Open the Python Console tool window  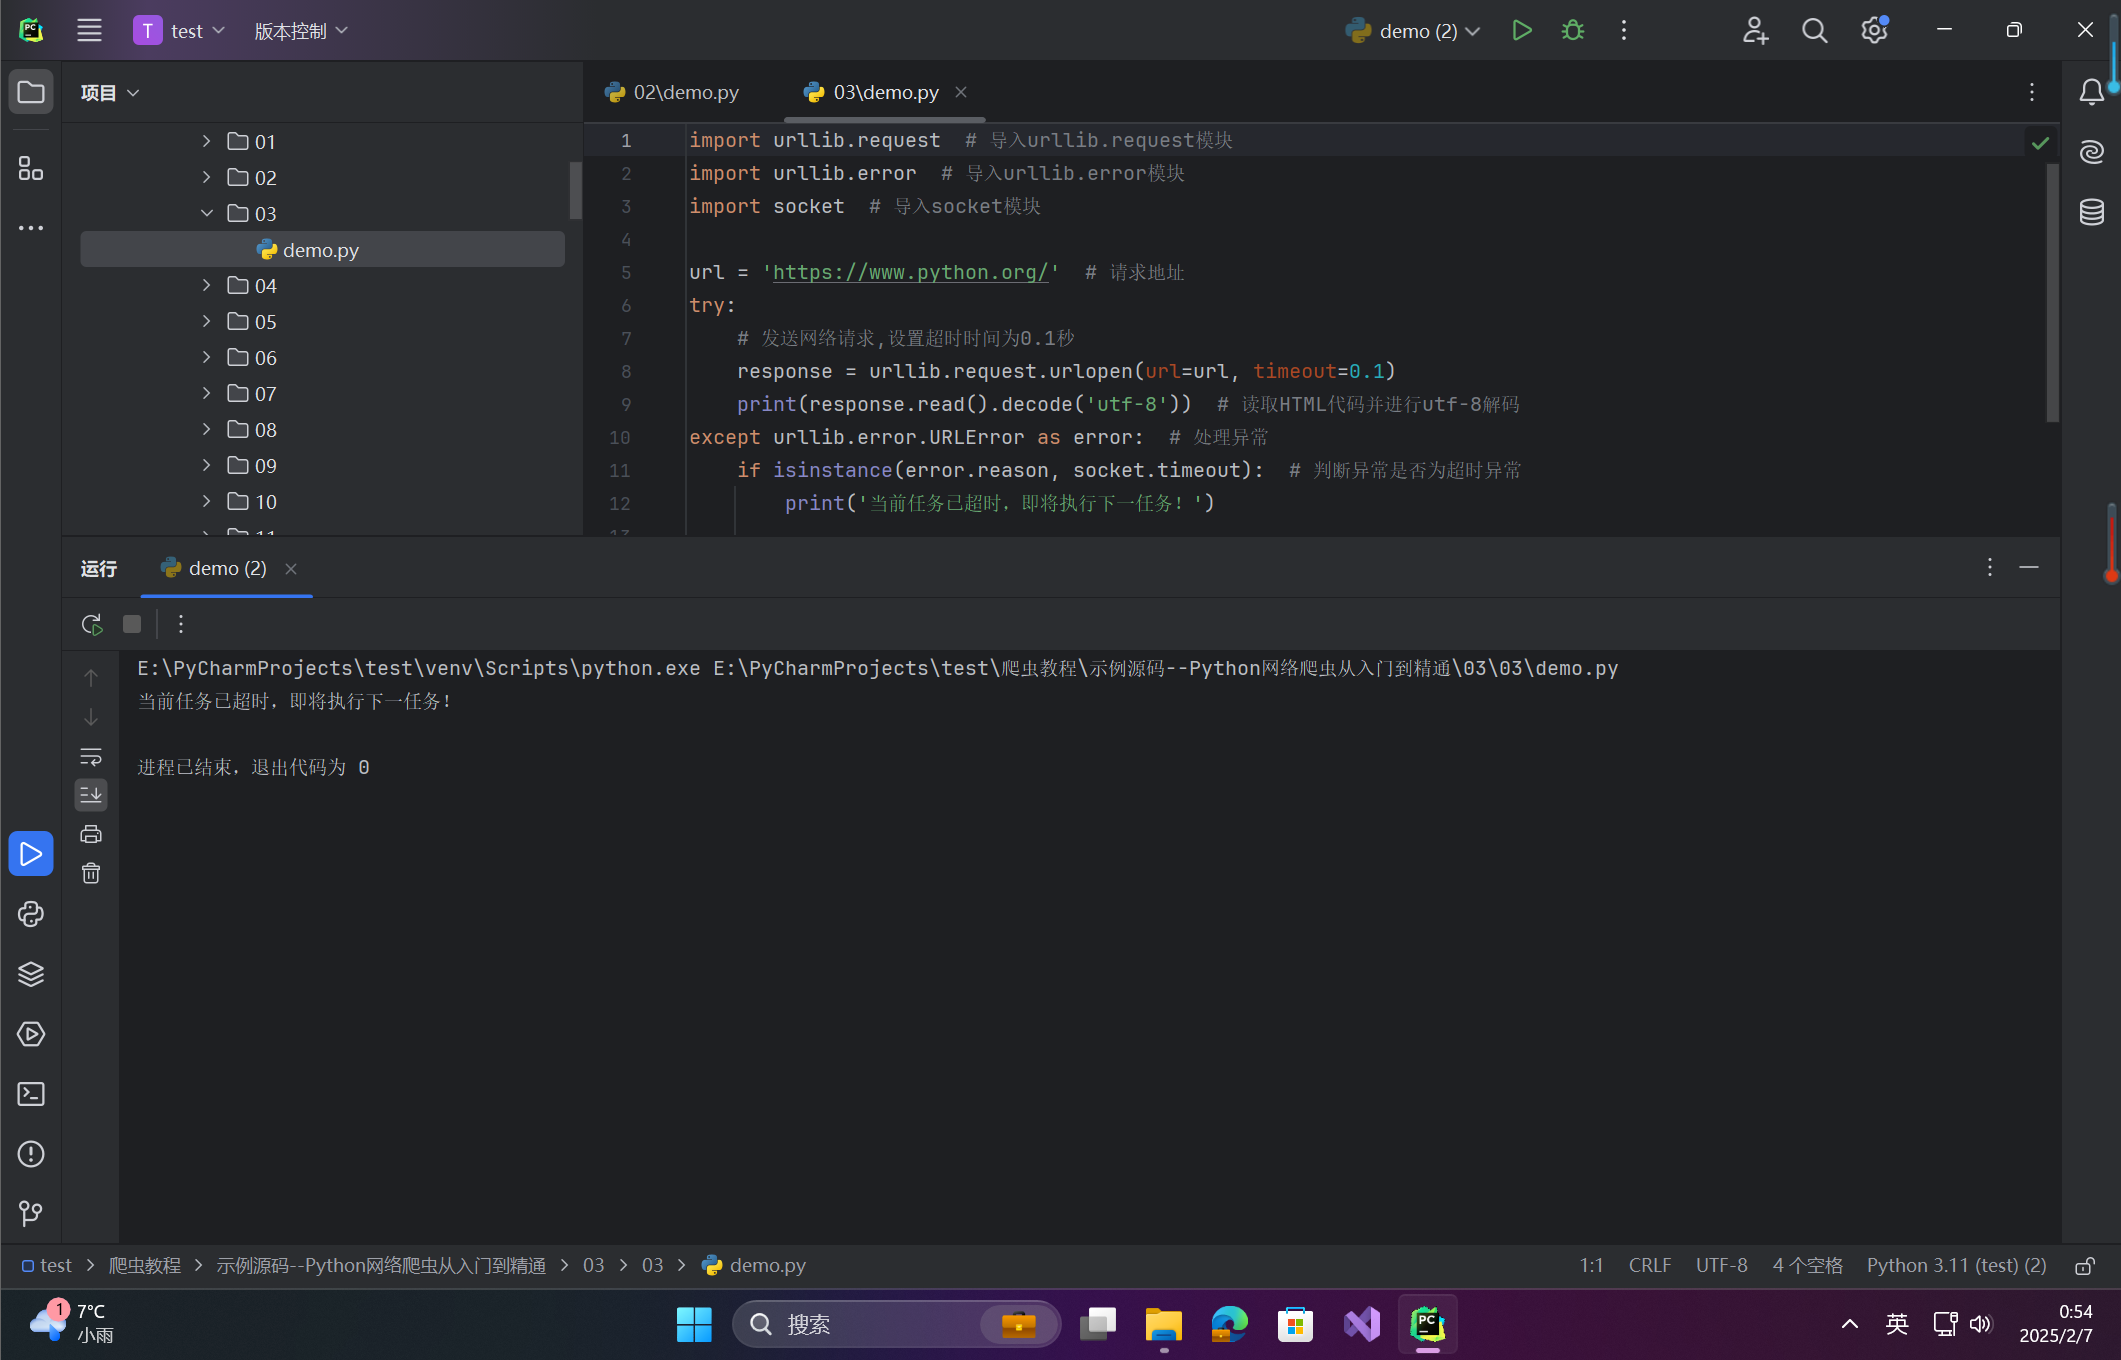click(x=31, y=914)
